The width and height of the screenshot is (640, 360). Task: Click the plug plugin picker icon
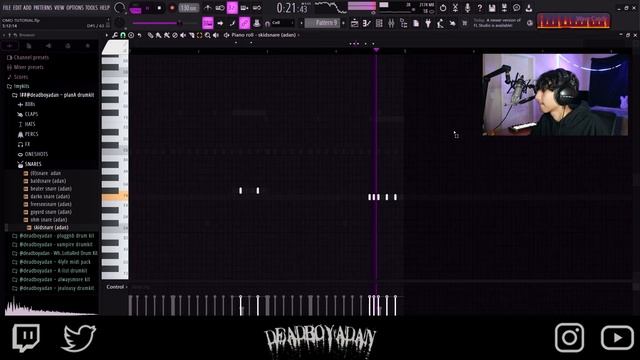(x=428, y=24)
